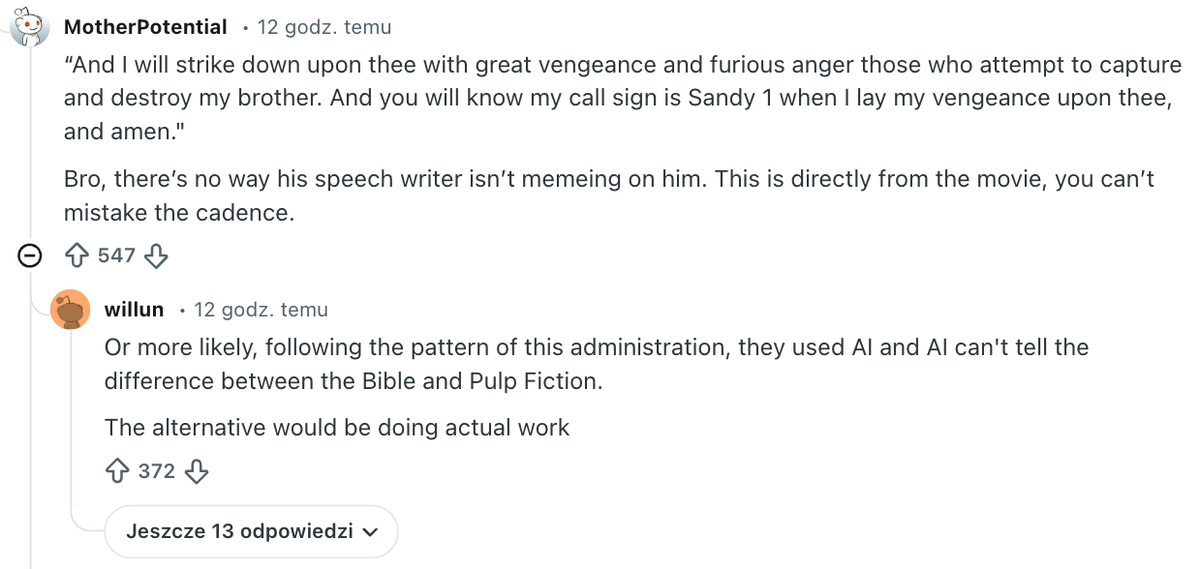Viewport: 1200px width, 569px height.
Task: Click the 'Jeszcze 13 odpowiedzi' button
Action: click(x=240, y=532)
